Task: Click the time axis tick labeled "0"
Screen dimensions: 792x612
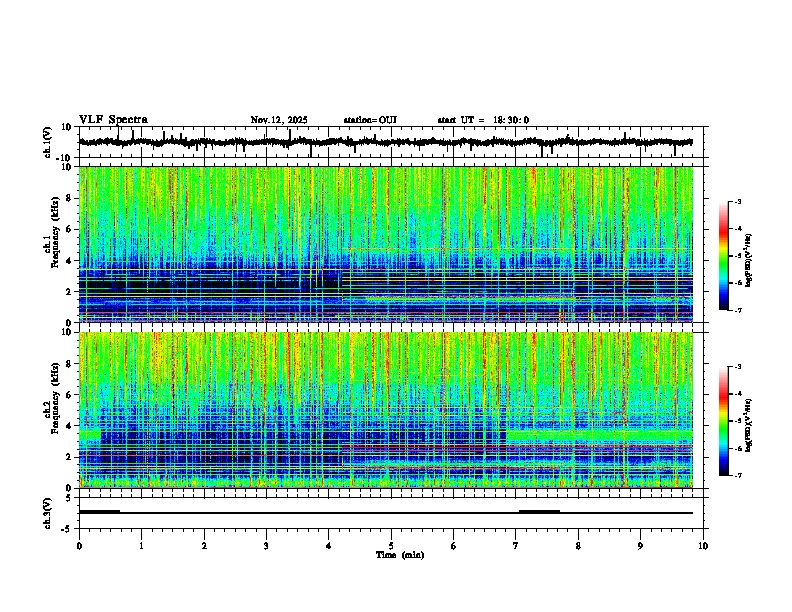Action: [79, 546]
